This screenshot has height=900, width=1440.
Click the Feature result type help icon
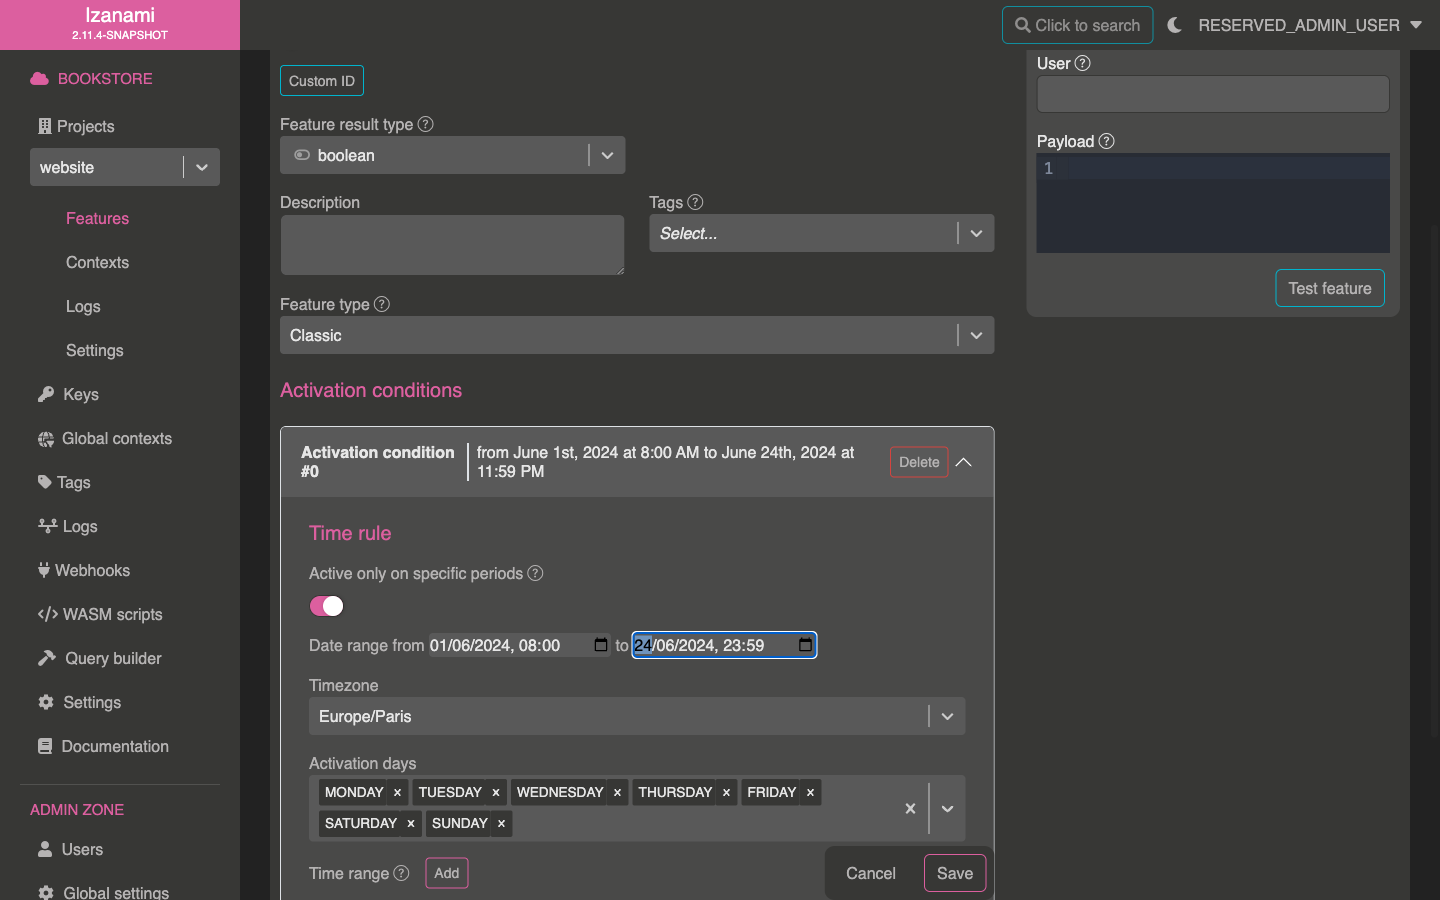[x=425, y=124]
